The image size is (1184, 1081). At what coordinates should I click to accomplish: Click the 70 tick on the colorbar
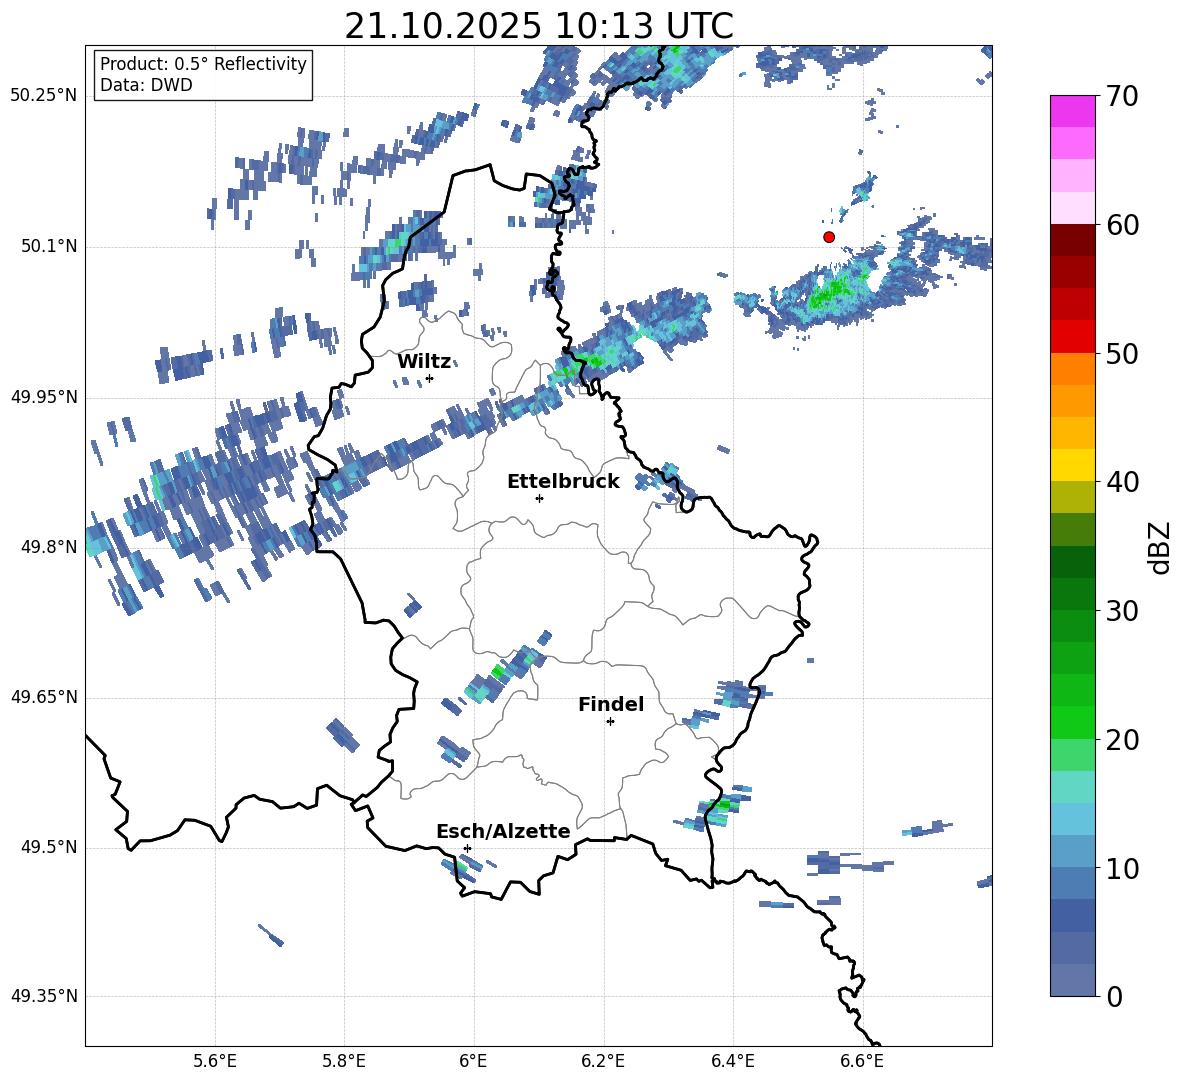[x=1122, y=97]
